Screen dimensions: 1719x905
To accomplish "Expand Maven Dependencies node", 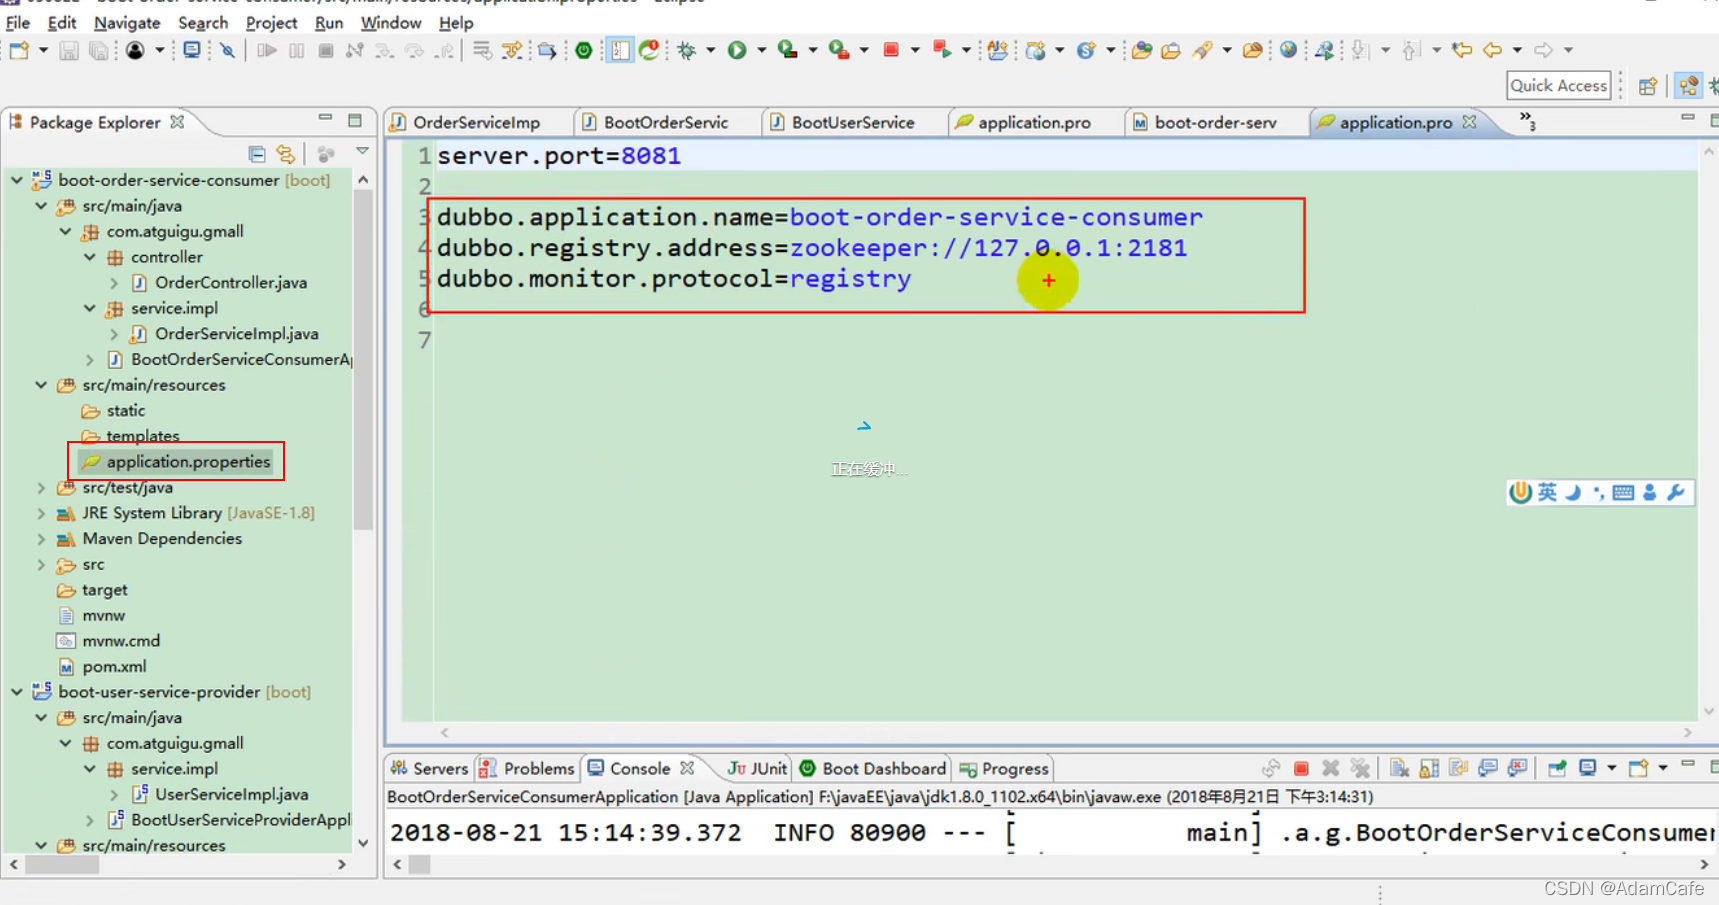I will coord(41,539).
